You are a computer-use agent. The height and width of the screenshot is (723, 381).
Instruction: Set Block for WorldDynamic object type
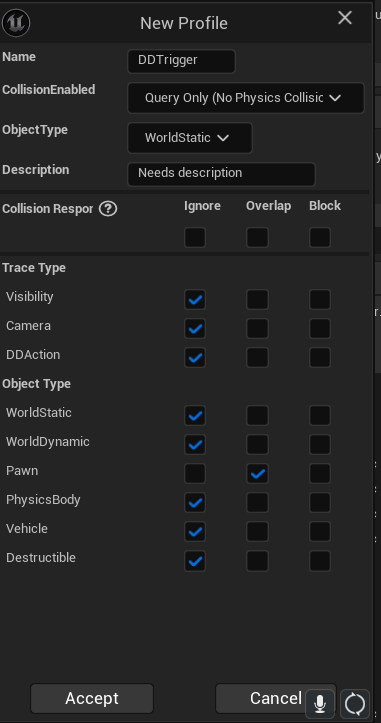coord(320,444)
